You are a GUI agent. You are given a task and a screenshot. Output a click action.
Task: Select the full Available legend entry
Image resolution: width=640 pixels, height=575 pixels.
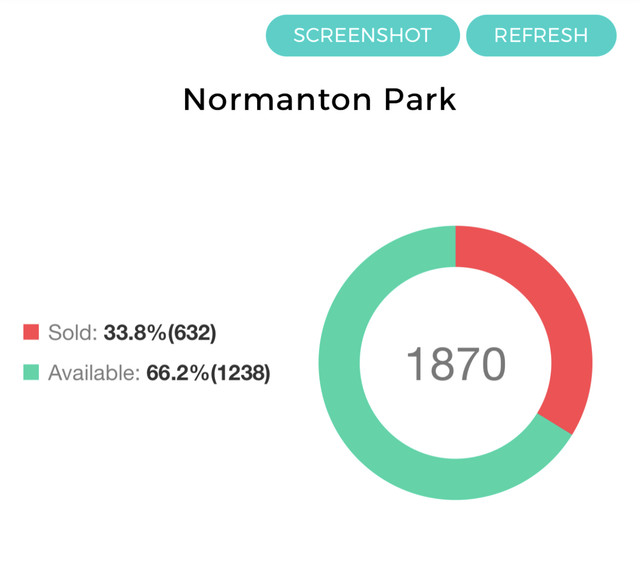click(147, 373)
